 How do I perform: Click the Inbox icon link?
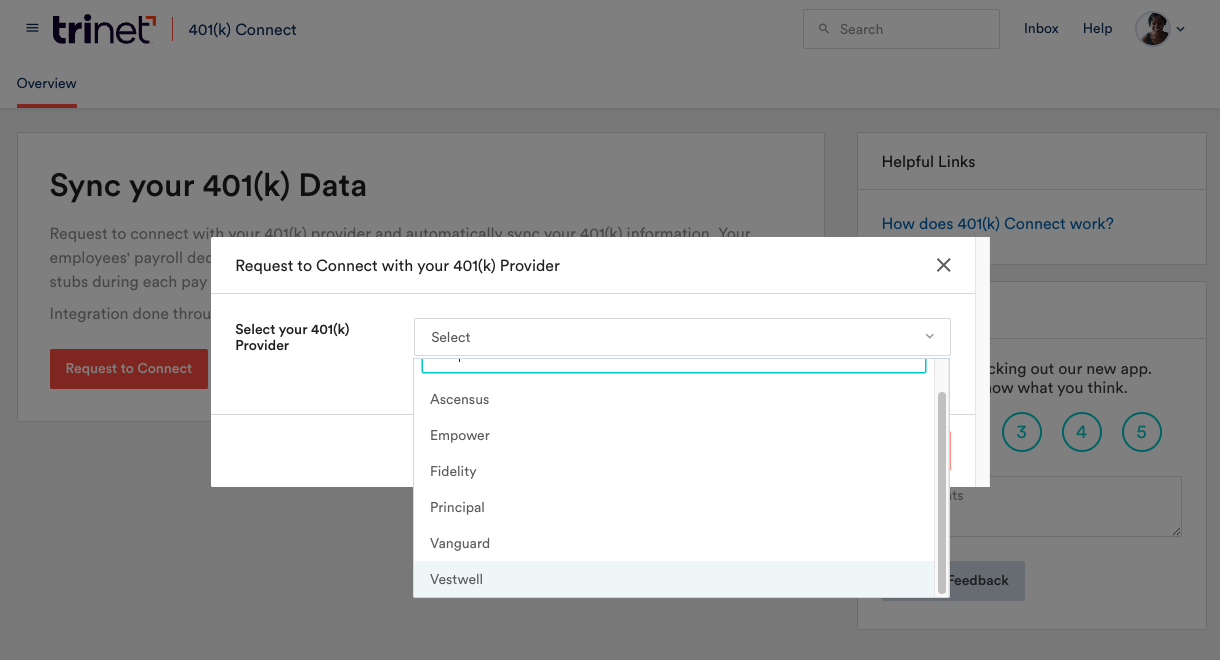coord(1040,28)
